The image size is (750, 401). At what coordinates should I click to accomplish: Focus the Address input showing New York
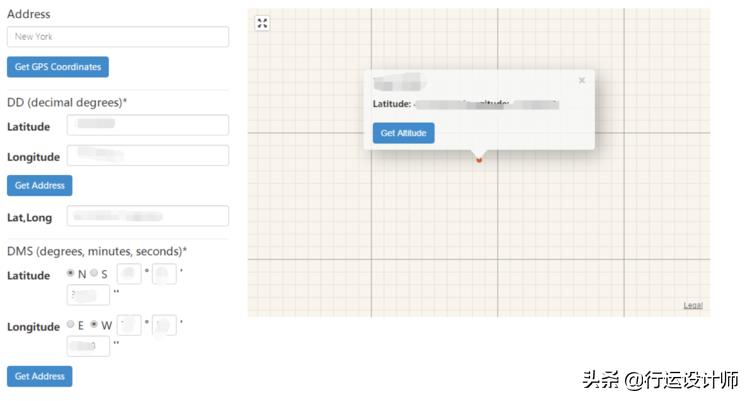click(x=118, y=37)
